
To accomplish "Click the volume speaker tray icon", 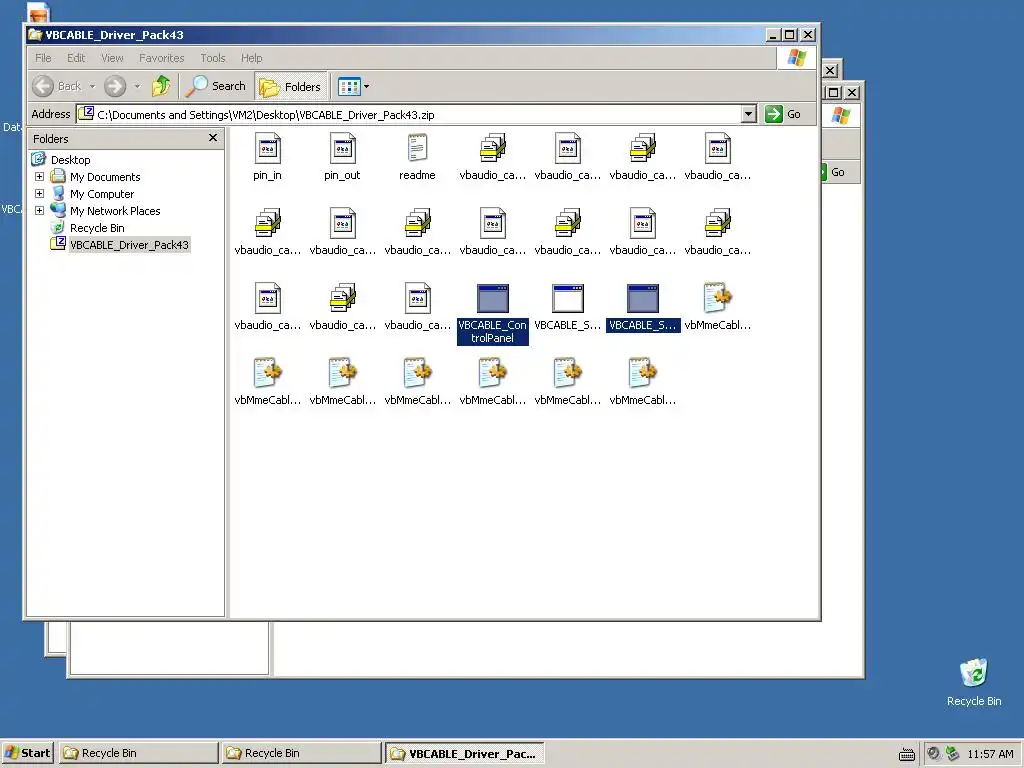I will click(933, 753).
